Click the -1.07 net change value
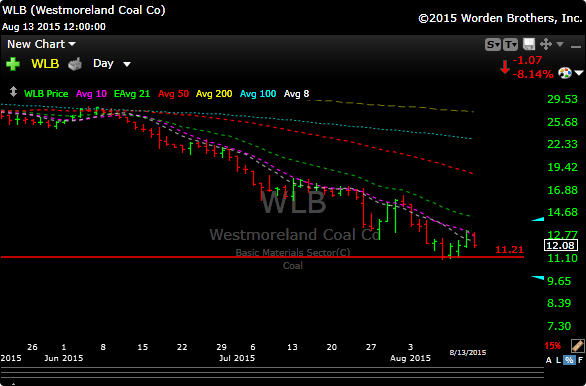Viewport: 586px width, 386px height. pos(527,60)
